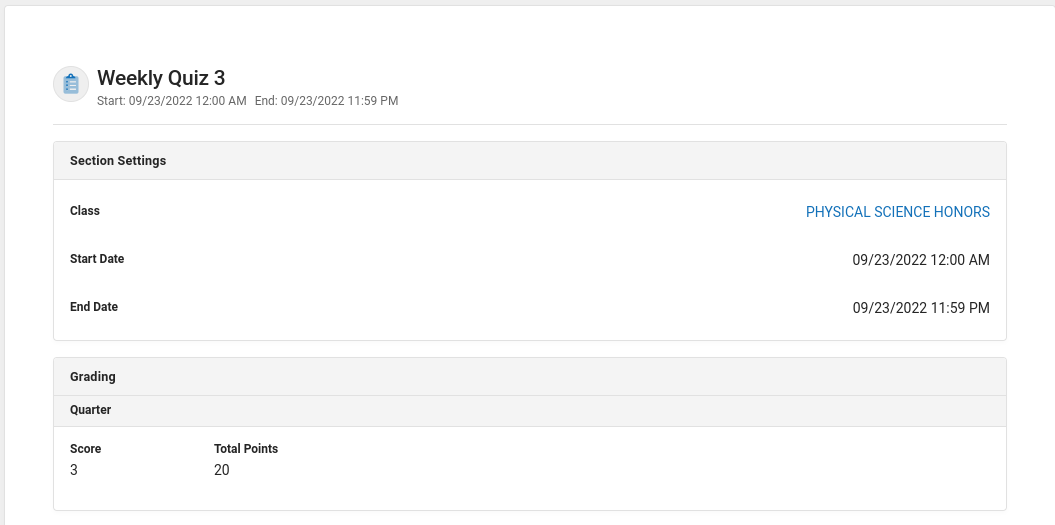Screen dimensions: 1055x525
Task: Select the score value 3
Action: tap(74, 470)
